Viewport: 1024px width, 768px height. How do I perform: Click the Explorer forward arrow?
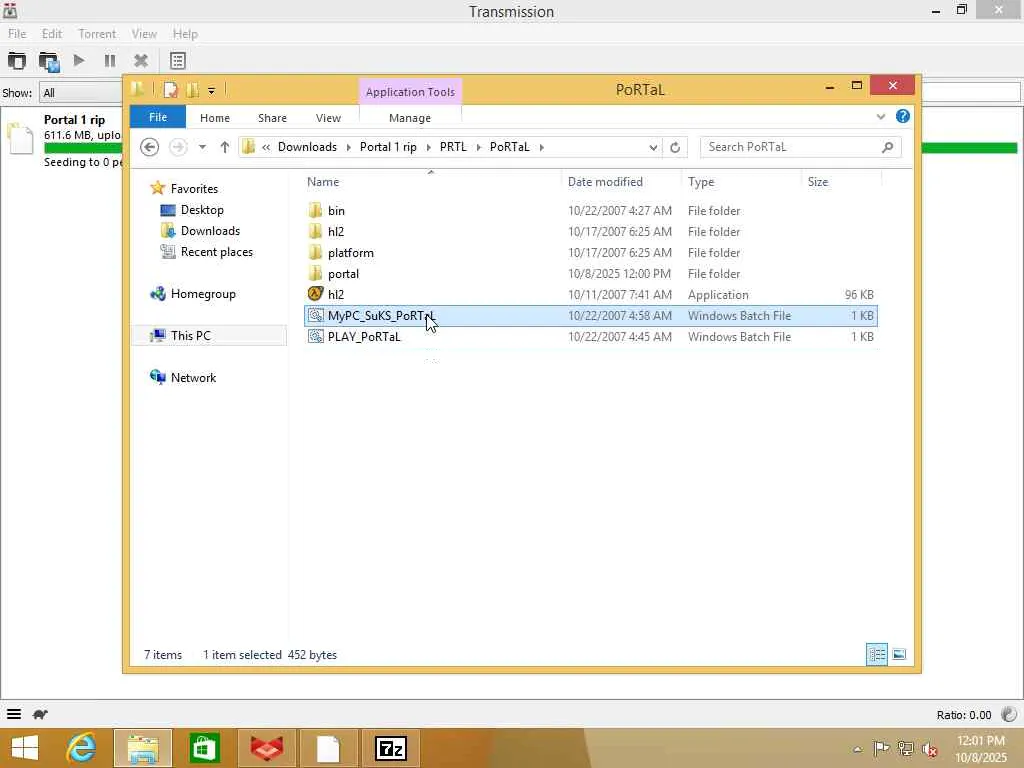178,147
